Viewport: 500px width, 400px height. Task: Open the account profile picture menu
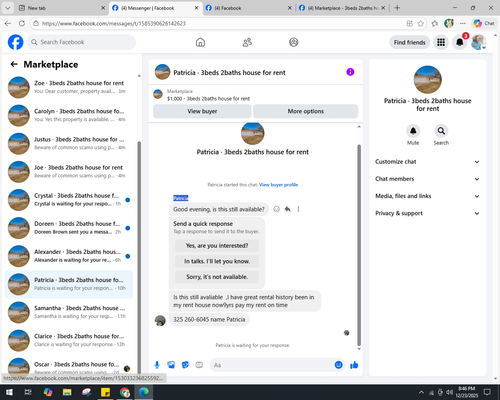(x=478, y=42)
